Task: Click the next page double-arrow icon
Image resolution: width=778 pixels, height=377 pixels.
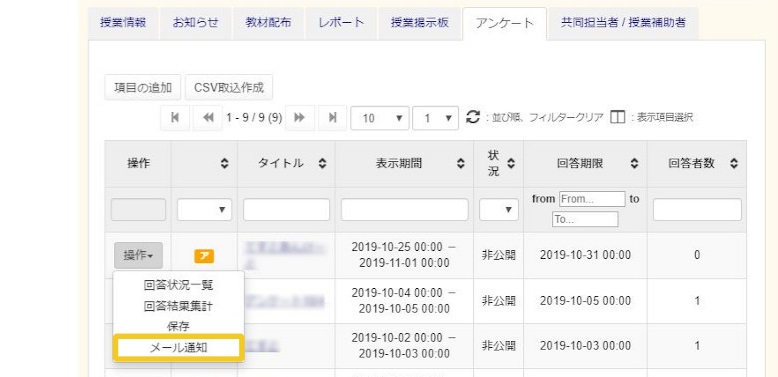Action: click(300, 118)
